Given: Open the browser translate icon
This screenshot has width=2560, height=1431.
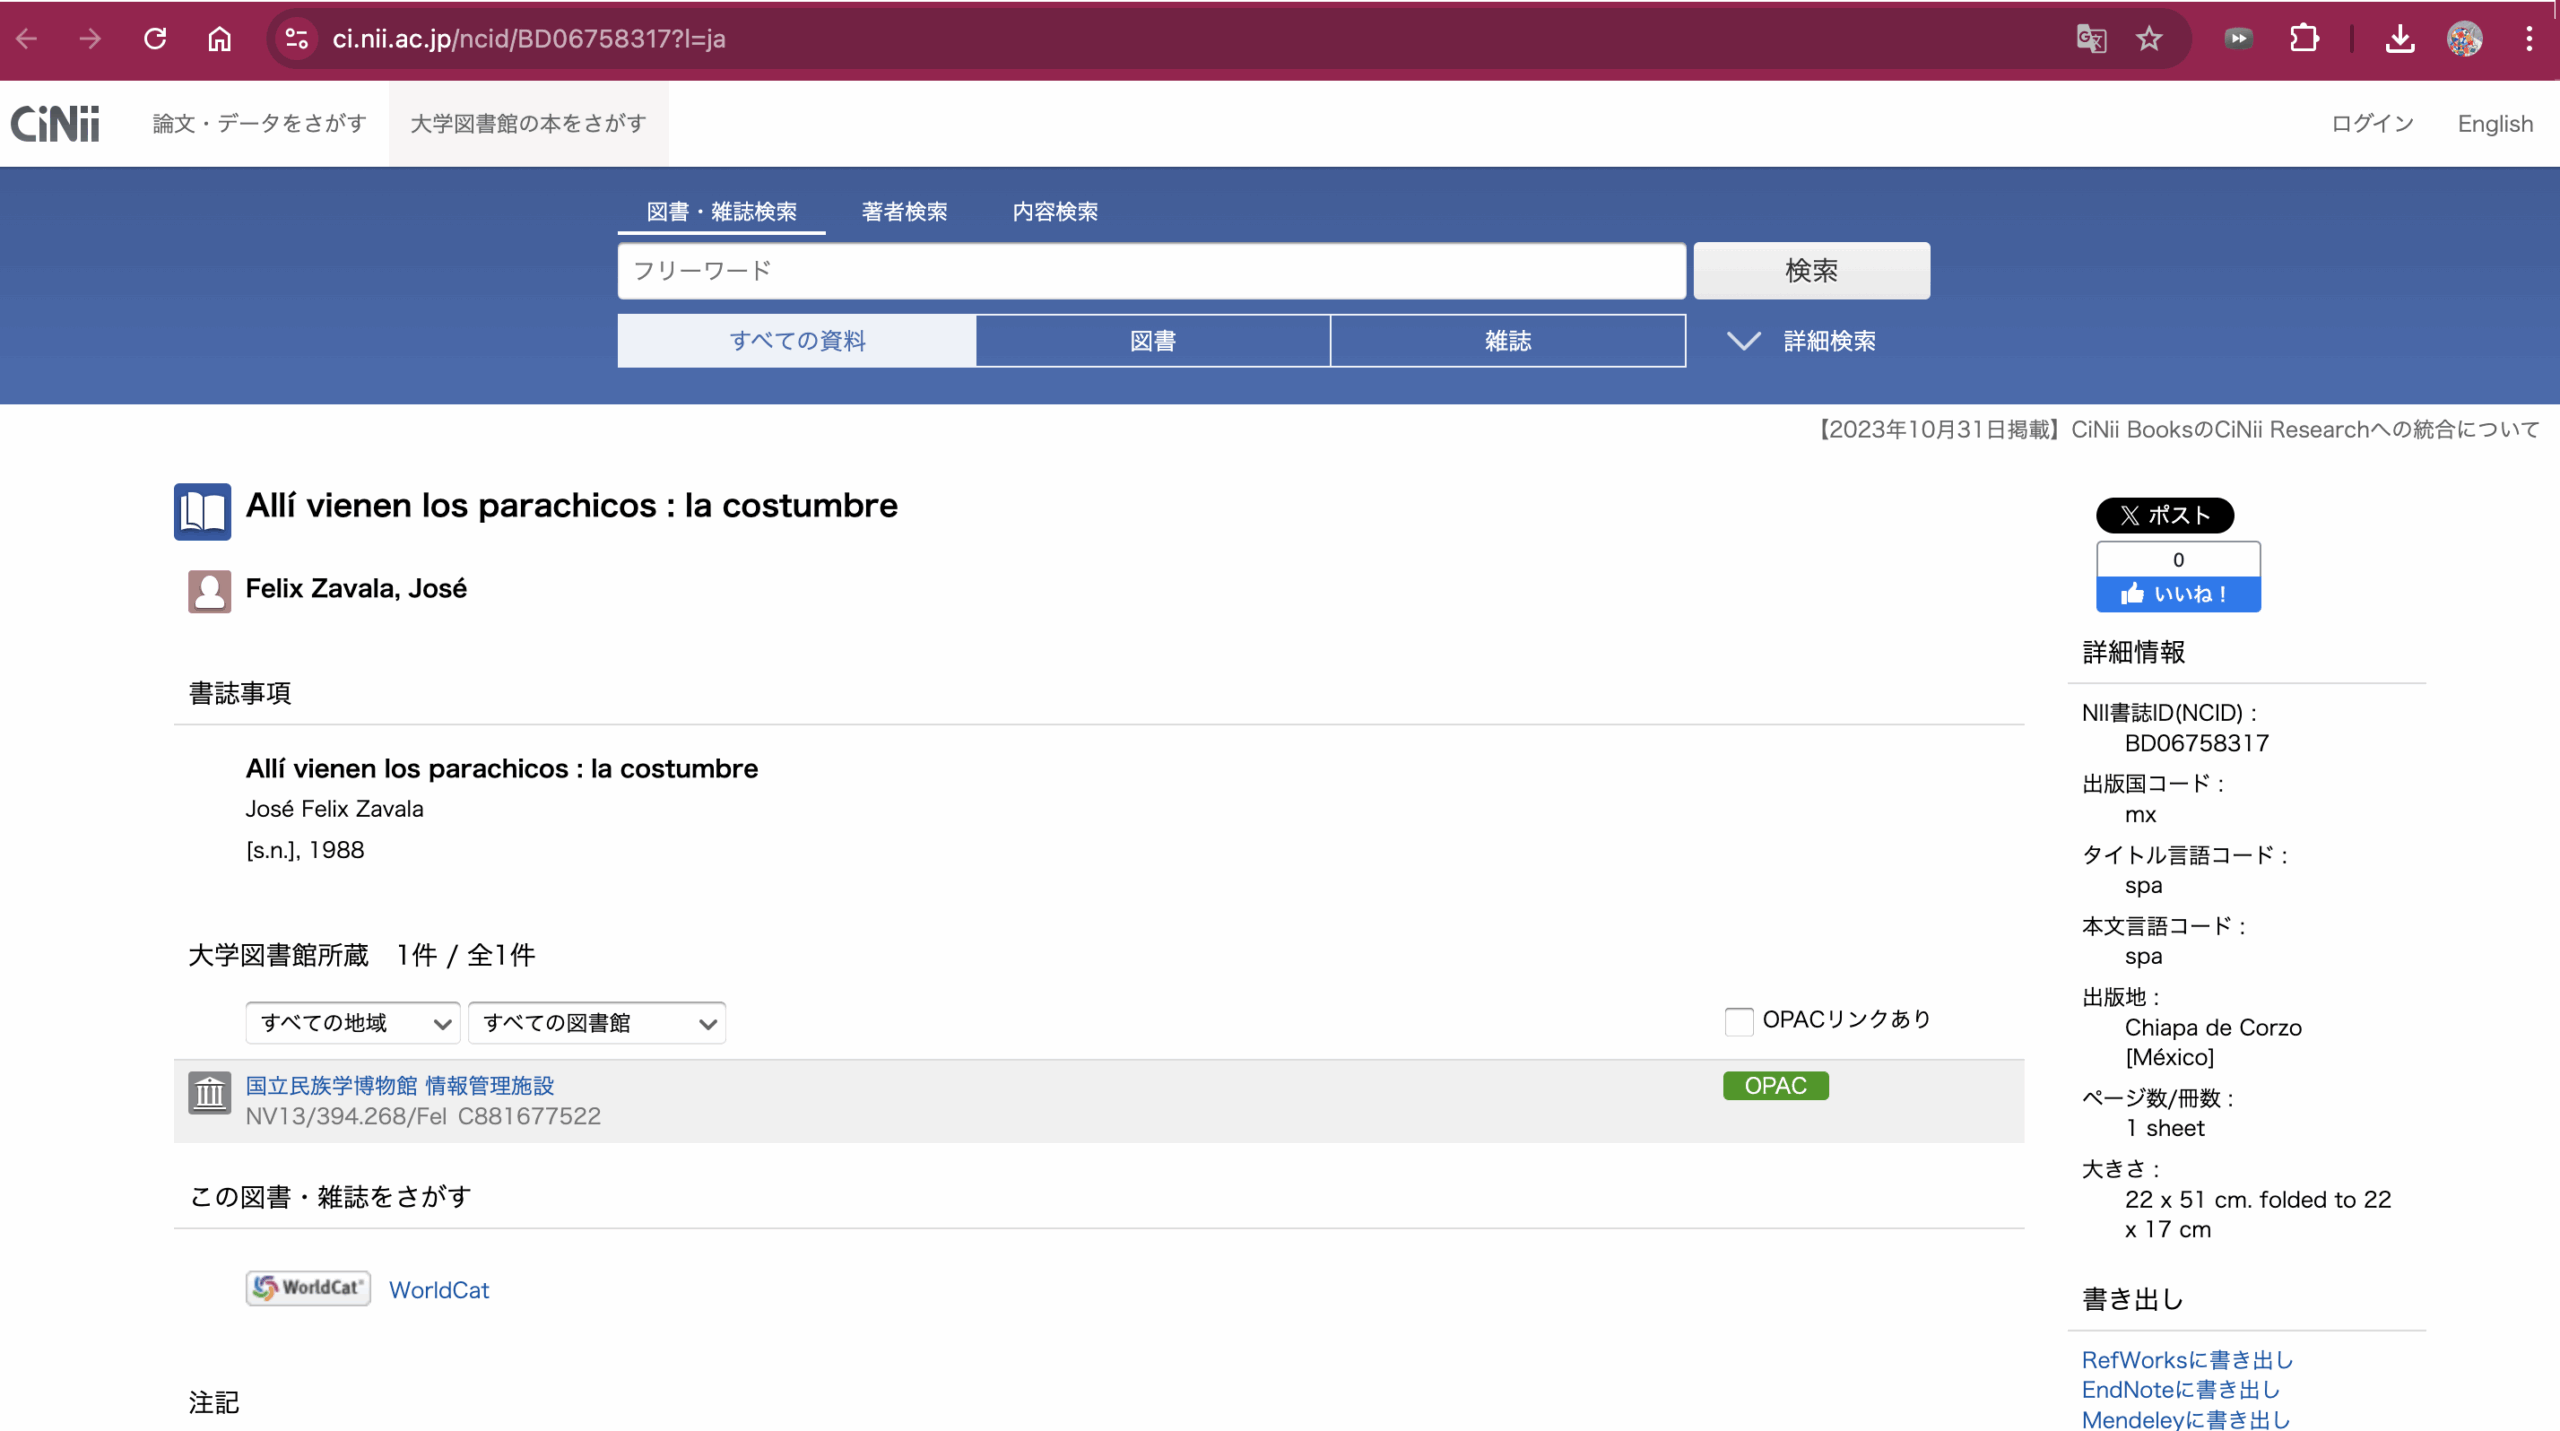Looking at the screenshot, I should [x=2091, y=39].
